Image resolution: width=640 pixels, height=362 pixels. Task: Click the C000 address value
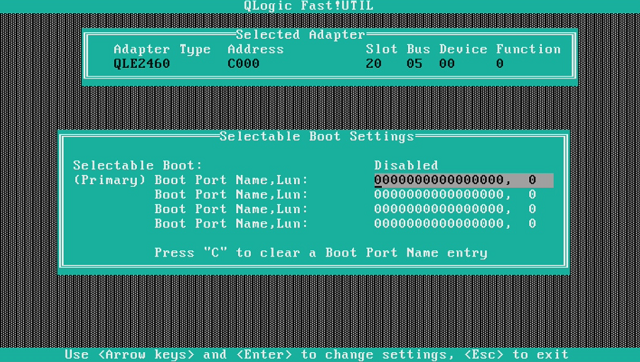click(243, 64)
